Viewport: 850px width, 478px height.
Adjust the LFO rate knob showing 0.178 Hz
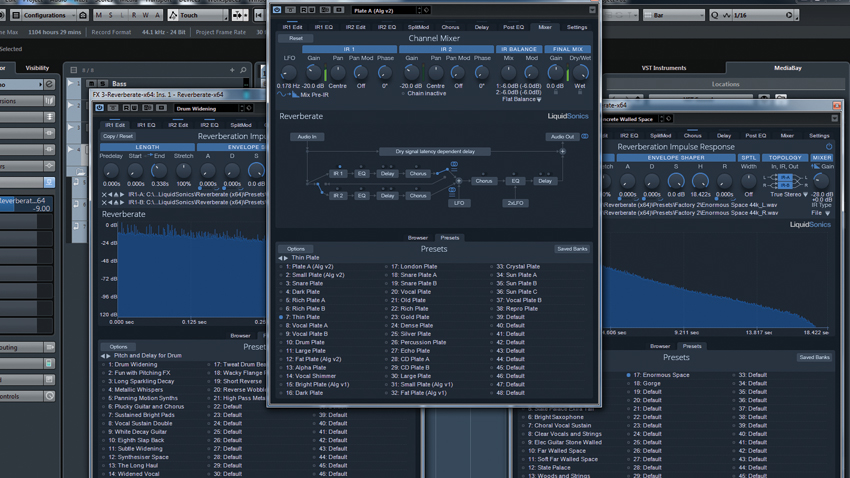point(289,73)
